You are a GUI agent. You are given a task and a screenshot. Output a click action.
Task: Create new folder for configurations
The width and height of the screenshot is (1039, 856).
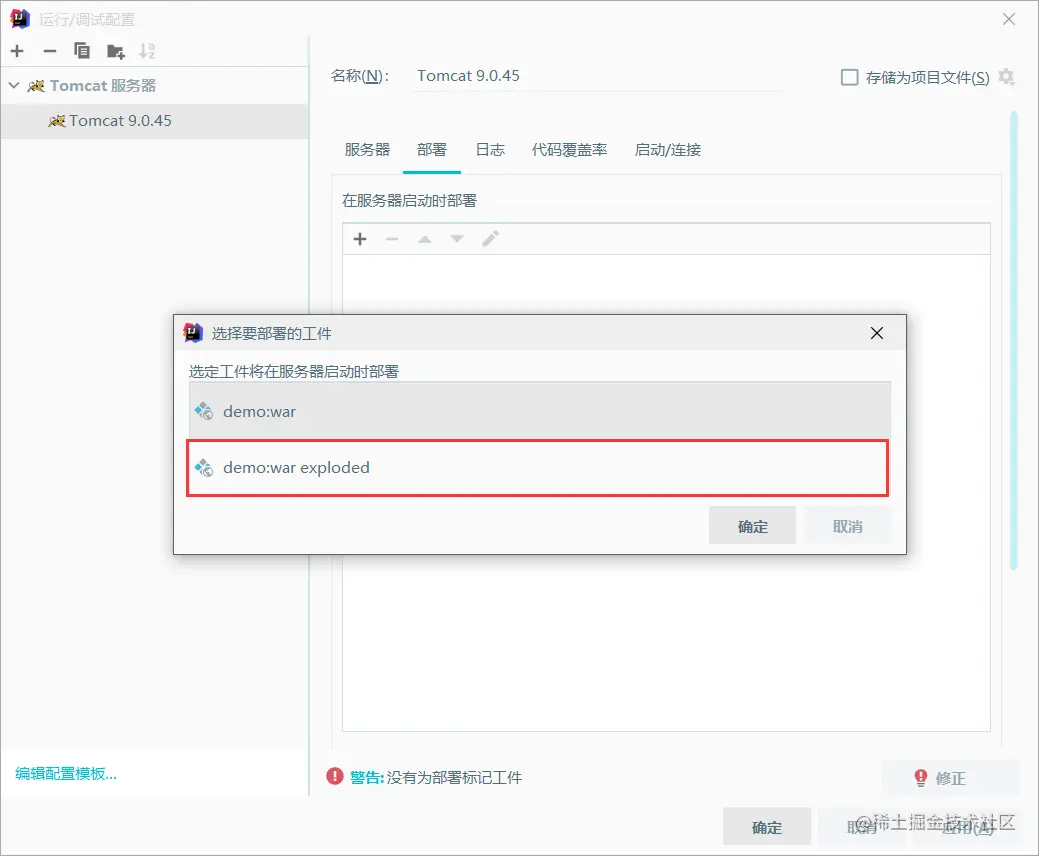pyautogui.click(x=115, y=51)
